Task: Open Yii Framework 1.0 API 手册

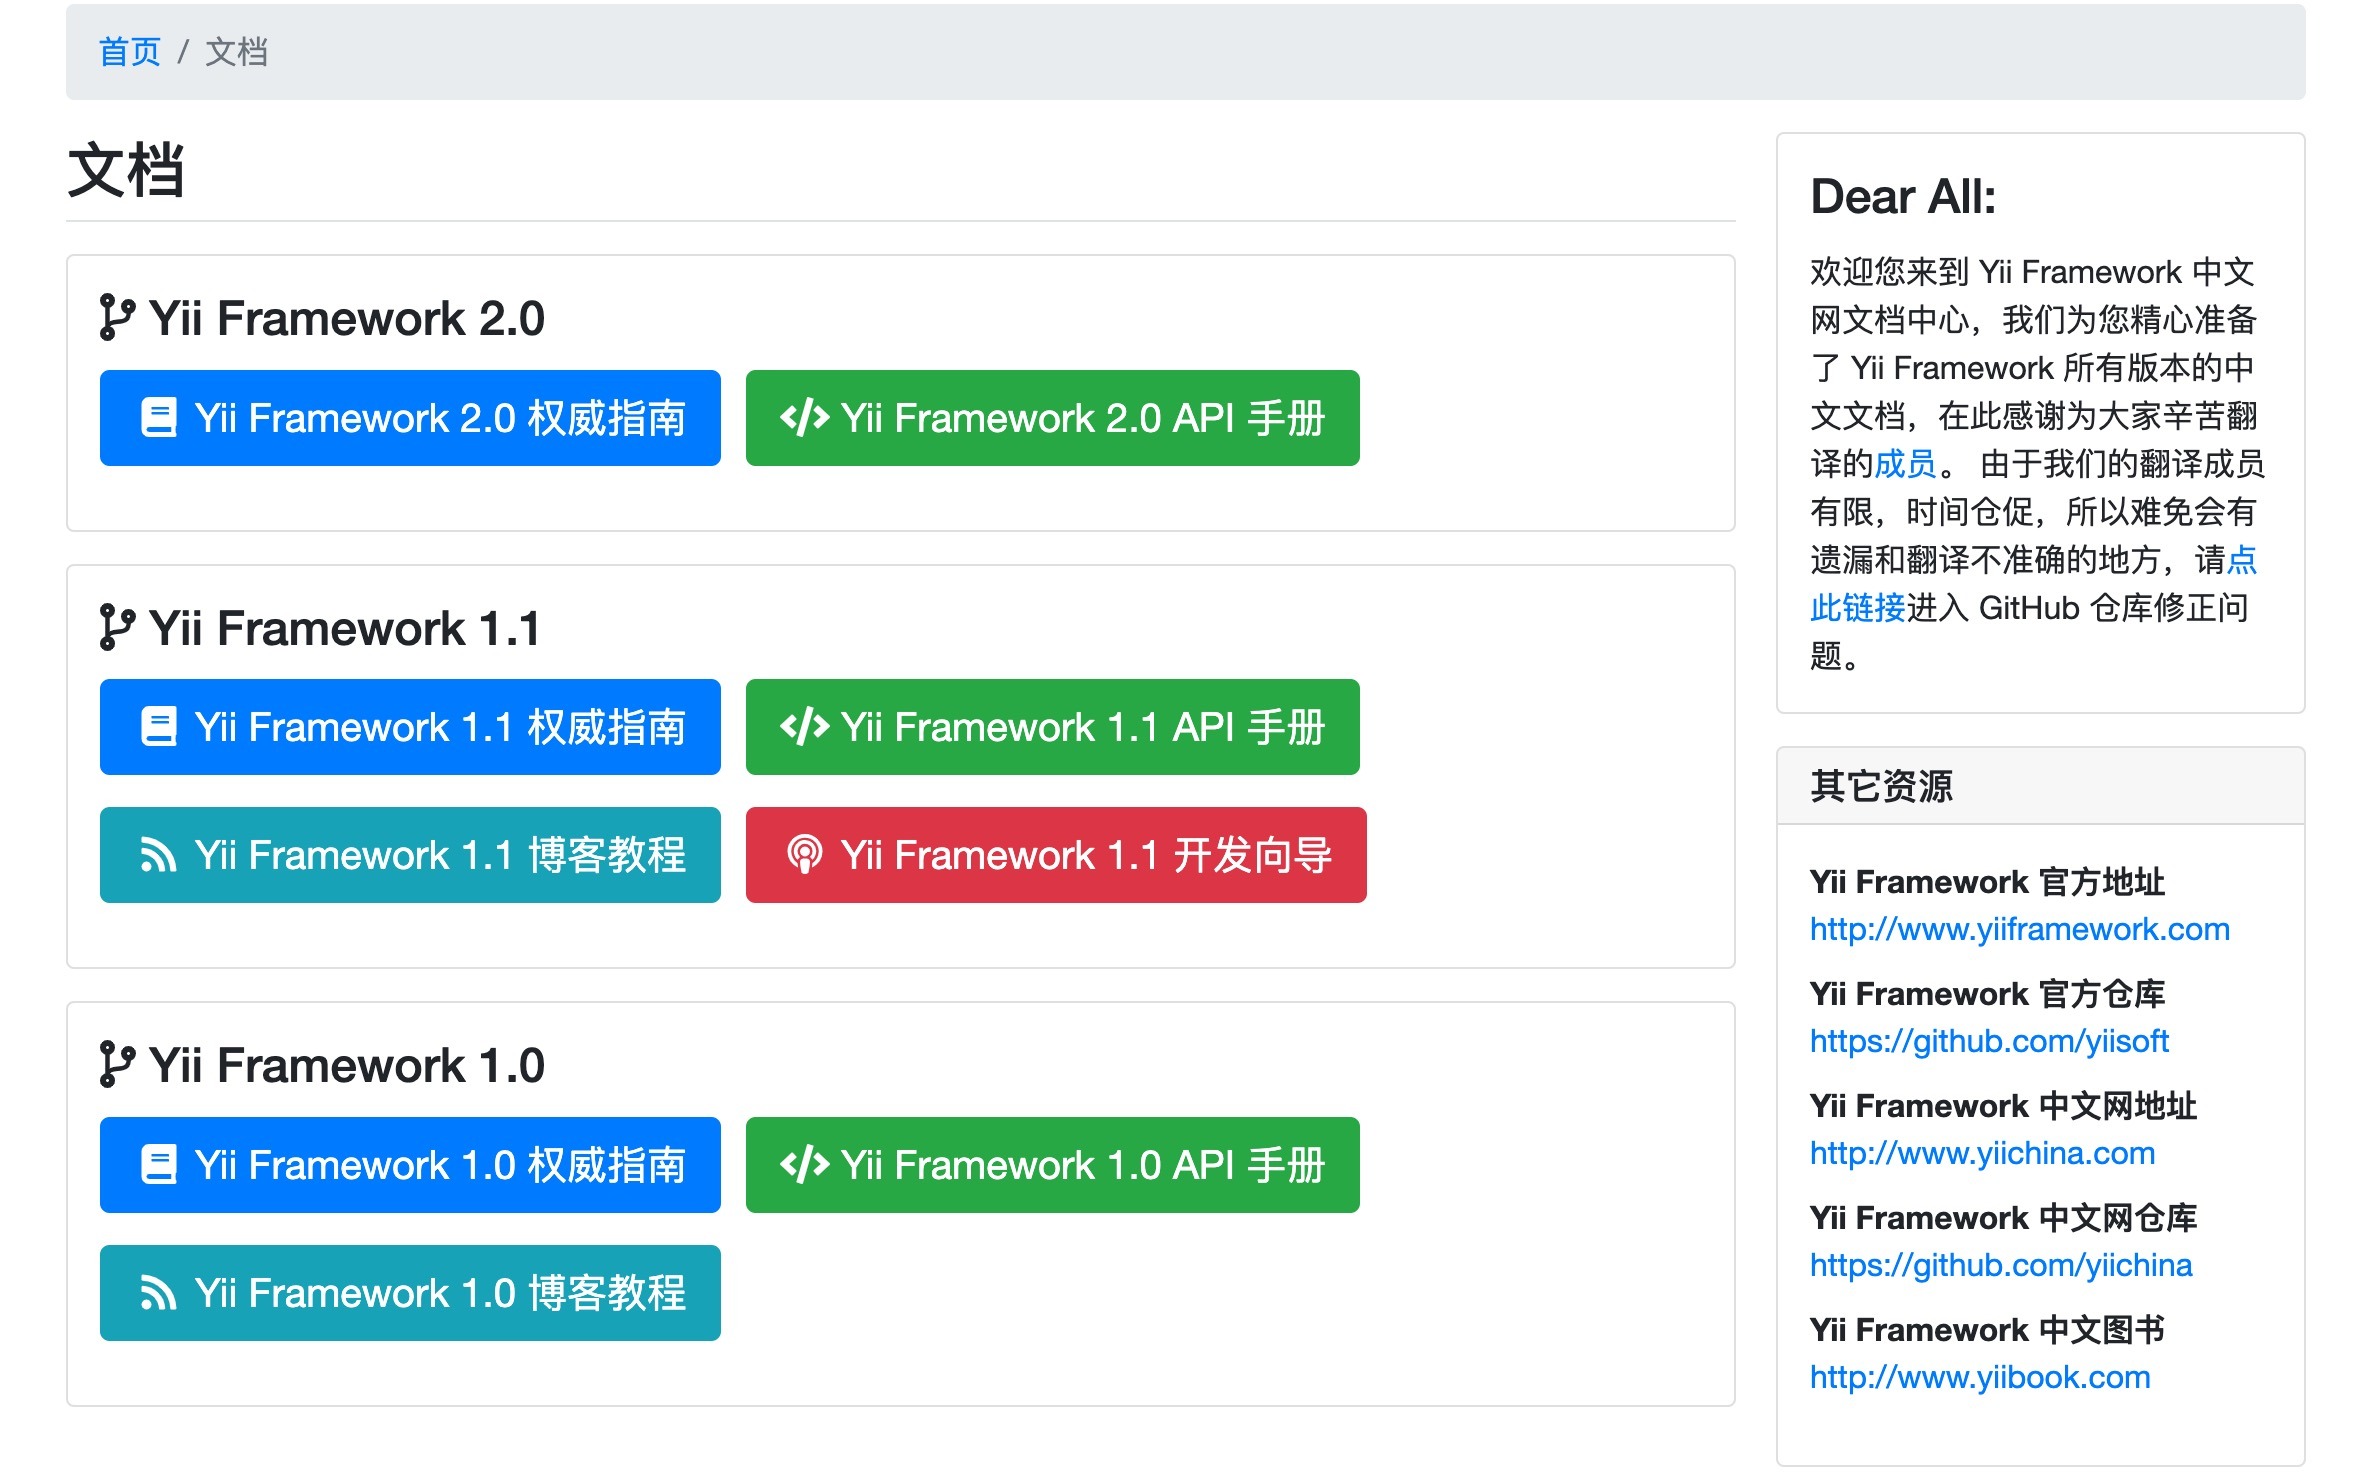Action: tap(1052, 1165)
